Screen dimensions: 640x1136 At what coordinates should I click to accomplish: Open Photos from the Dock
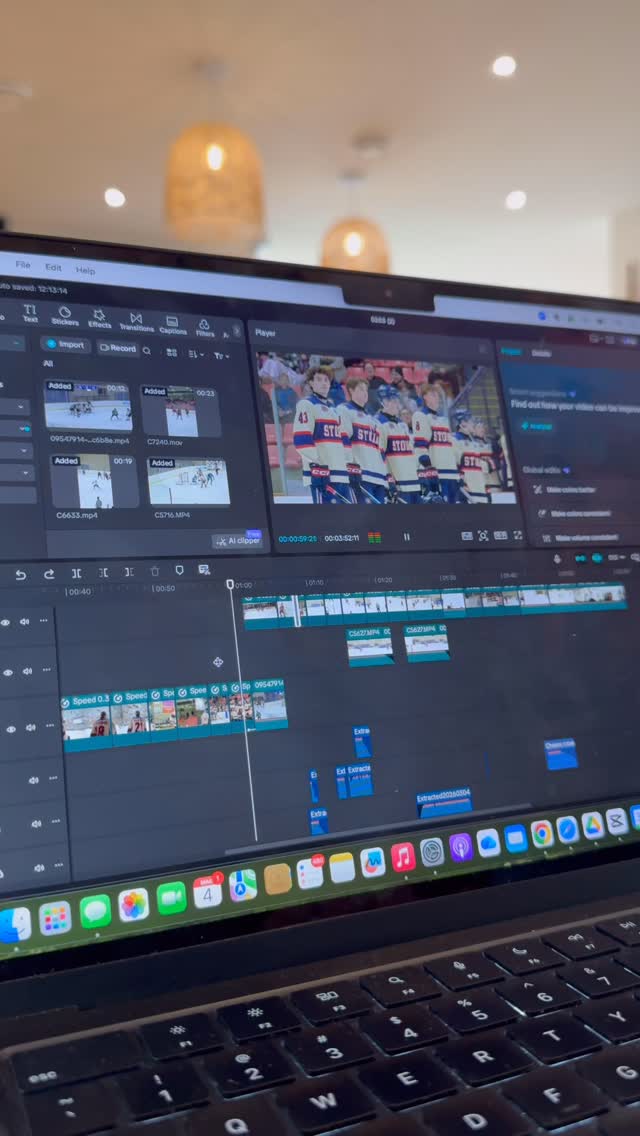coord(133,904)
